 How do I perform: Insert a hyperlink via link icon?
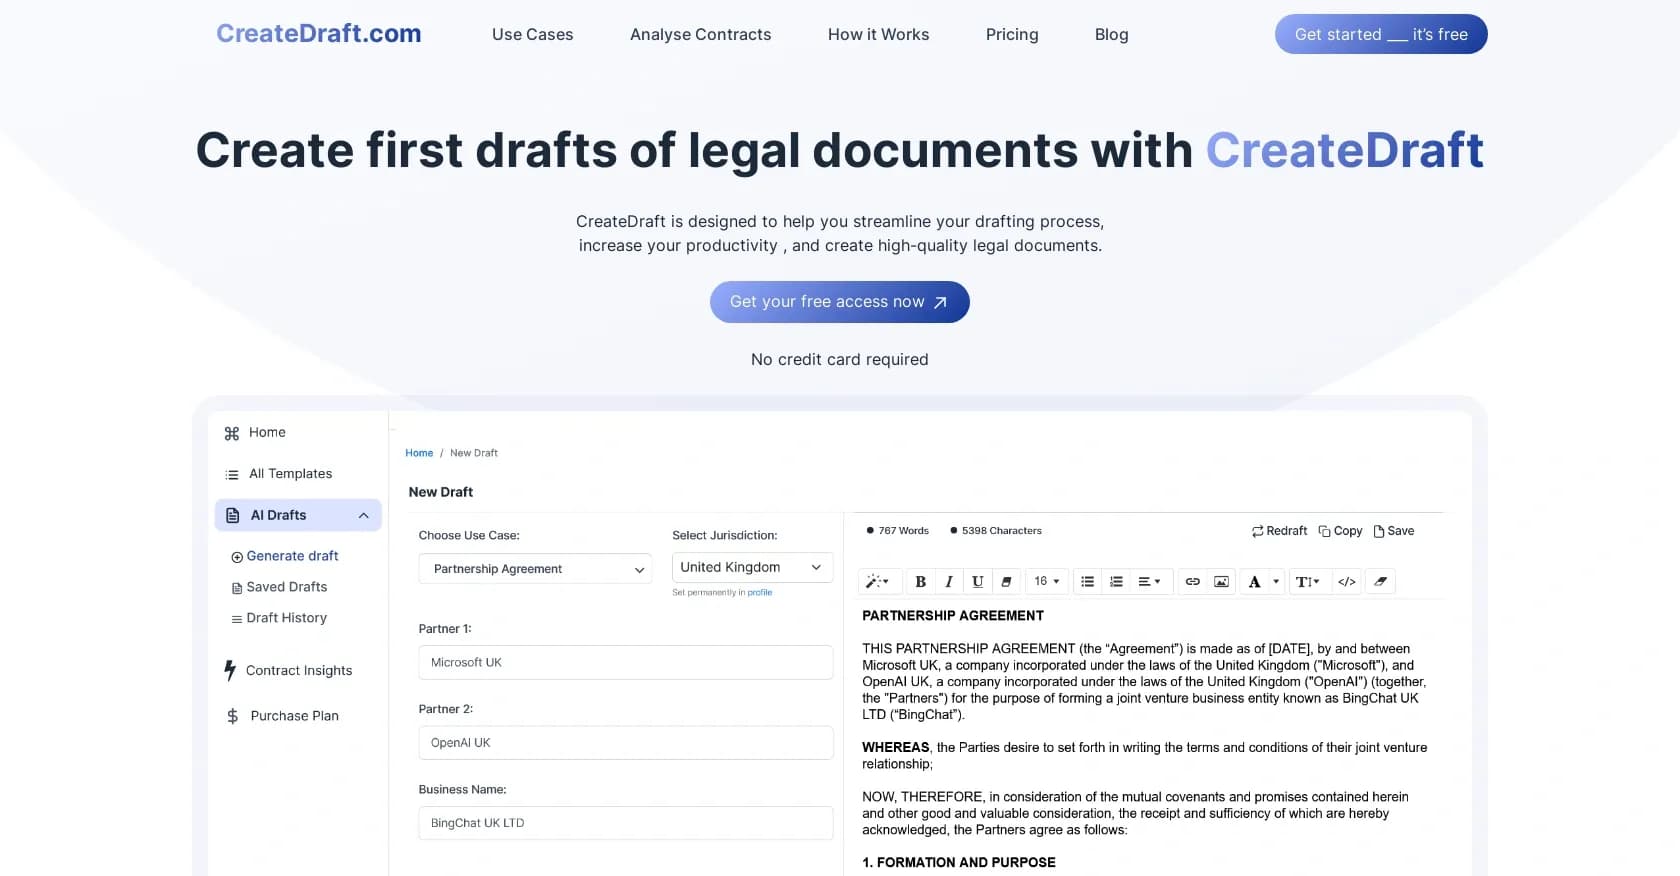[x=1192, y=581]
